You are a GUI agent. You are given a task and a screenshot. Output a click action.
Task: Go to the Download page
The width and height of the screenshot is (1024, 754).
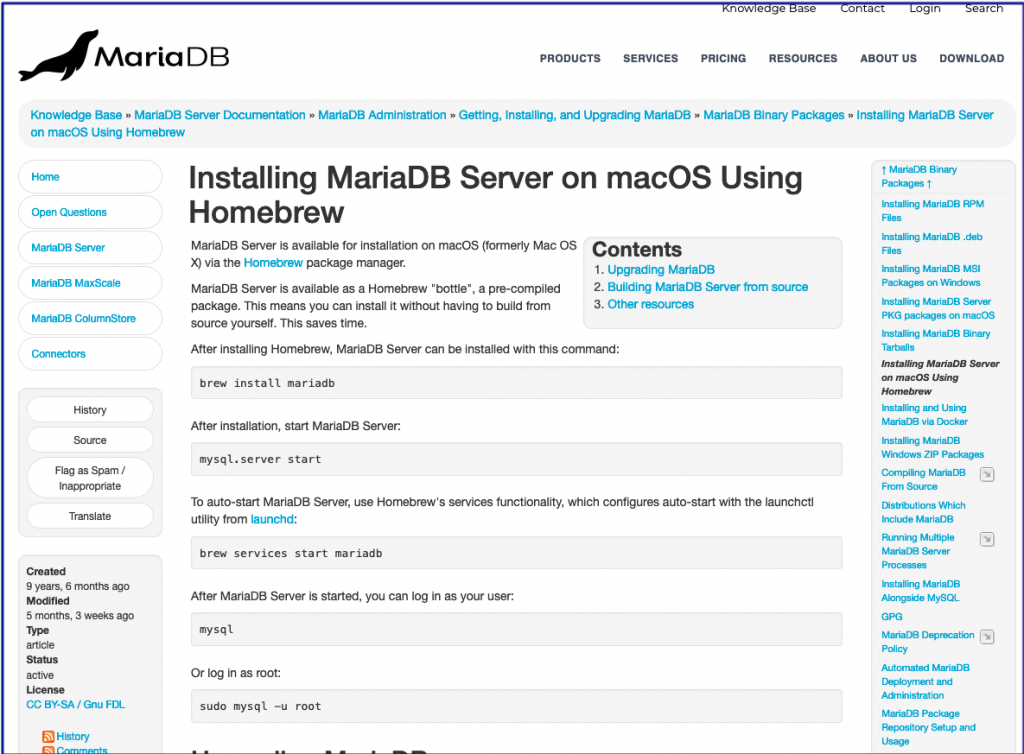click(972, 58)
